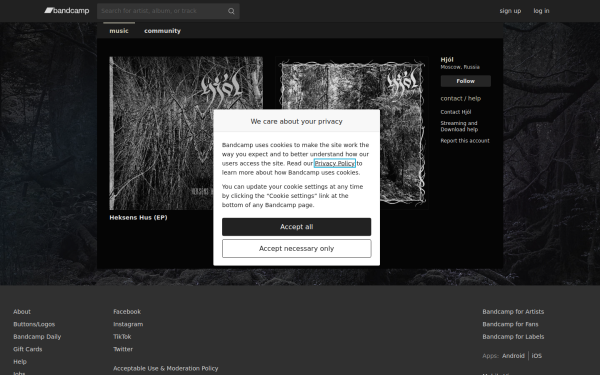Open Acceptable Use & Moderation Policy
Viewport: 600px width, 375px height.
click(166, 368)
